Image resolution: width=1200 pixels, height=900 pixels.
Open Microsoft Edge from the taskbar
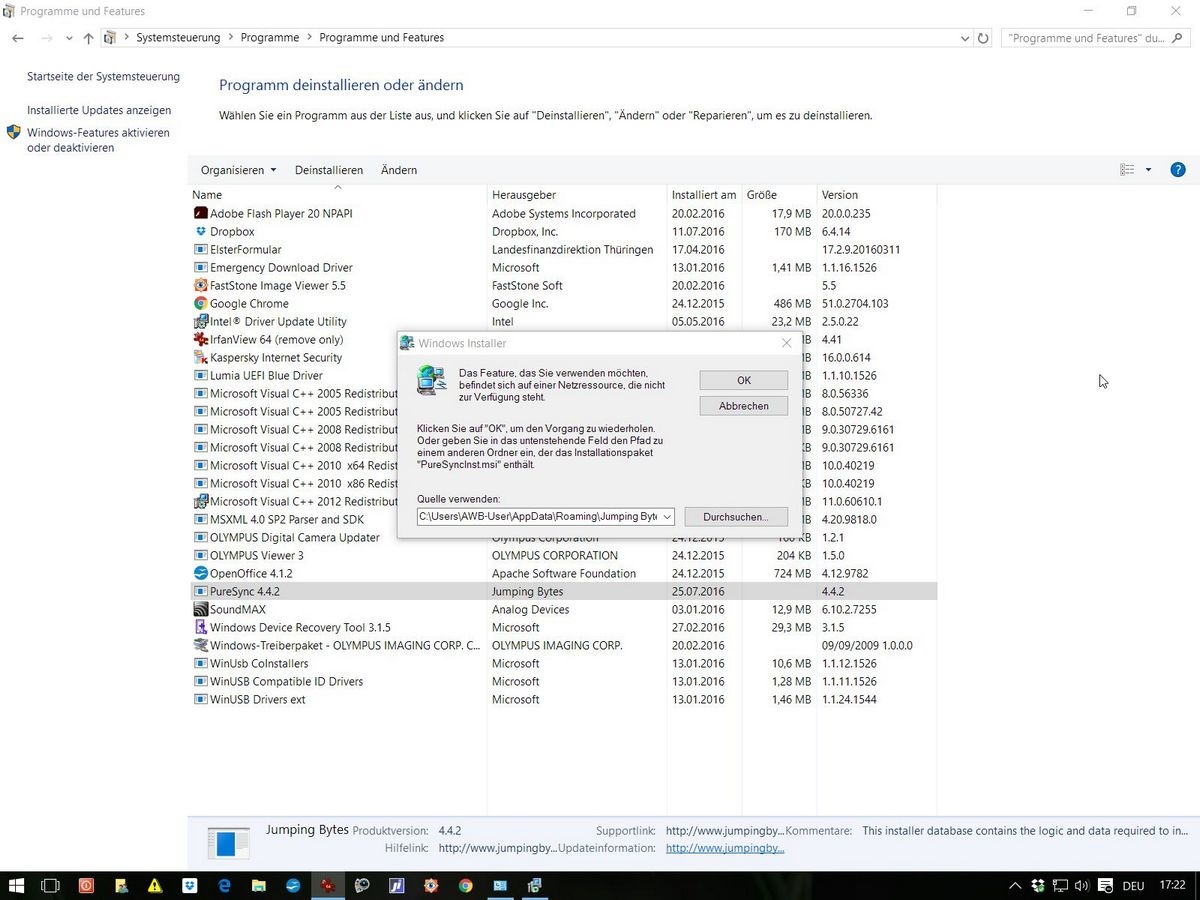[224, 885]
